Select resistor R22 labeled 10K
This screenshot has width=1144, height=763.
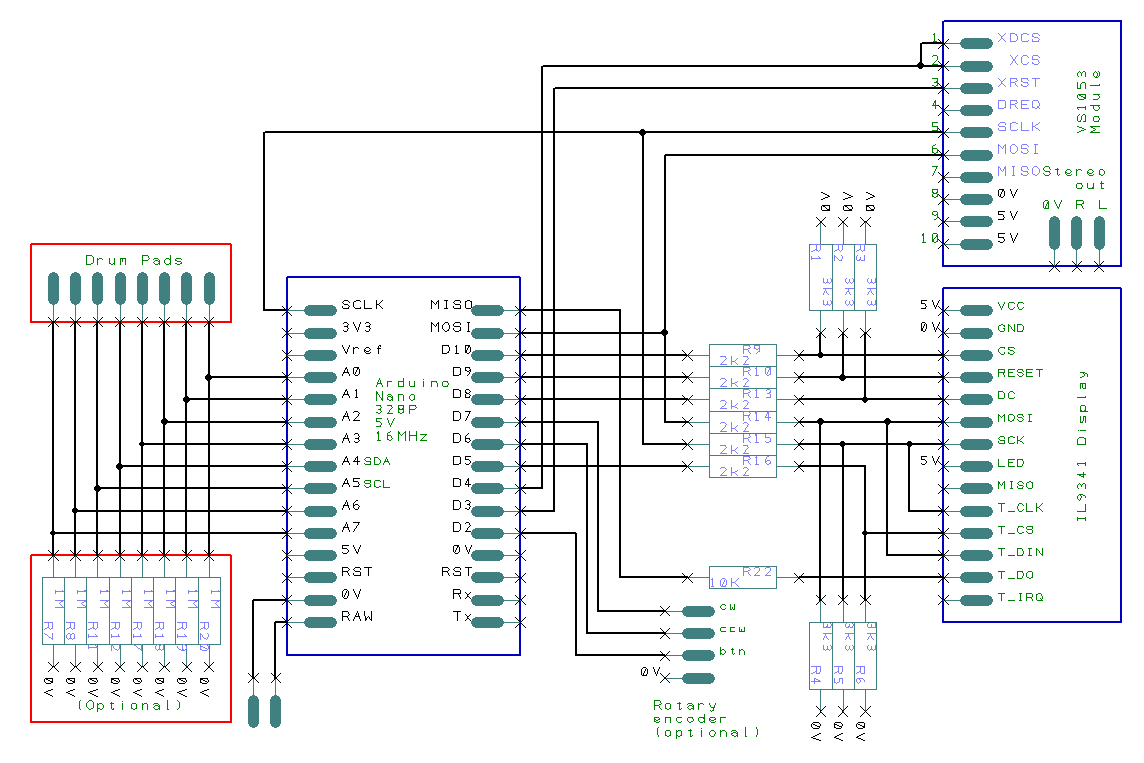[x=742, y=575]
